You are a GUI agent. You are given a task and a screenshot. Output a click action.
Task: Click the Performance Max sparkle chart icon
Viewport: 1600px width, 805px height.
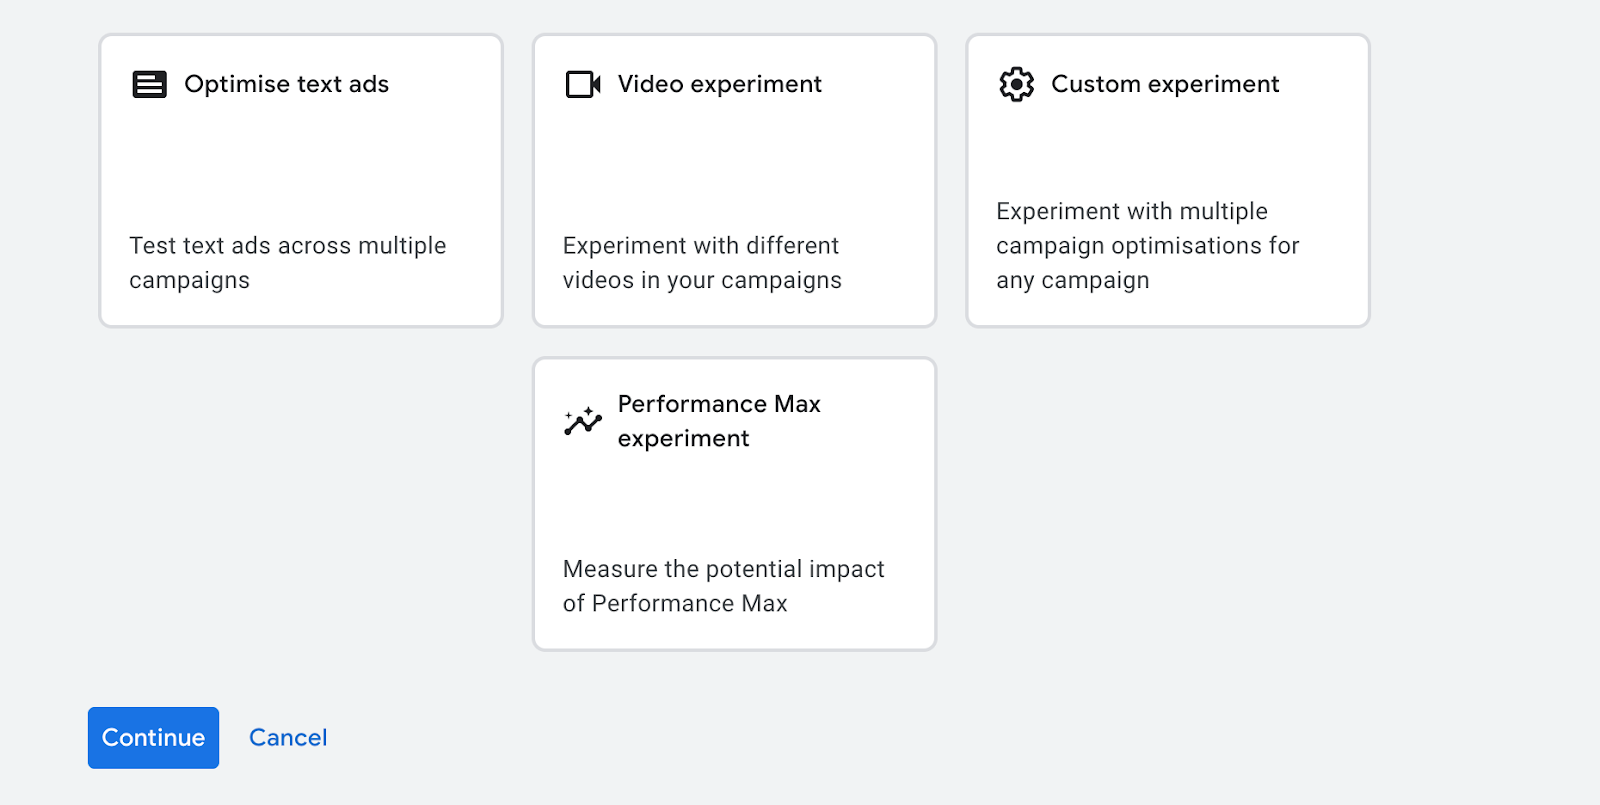tap(583, 421)
